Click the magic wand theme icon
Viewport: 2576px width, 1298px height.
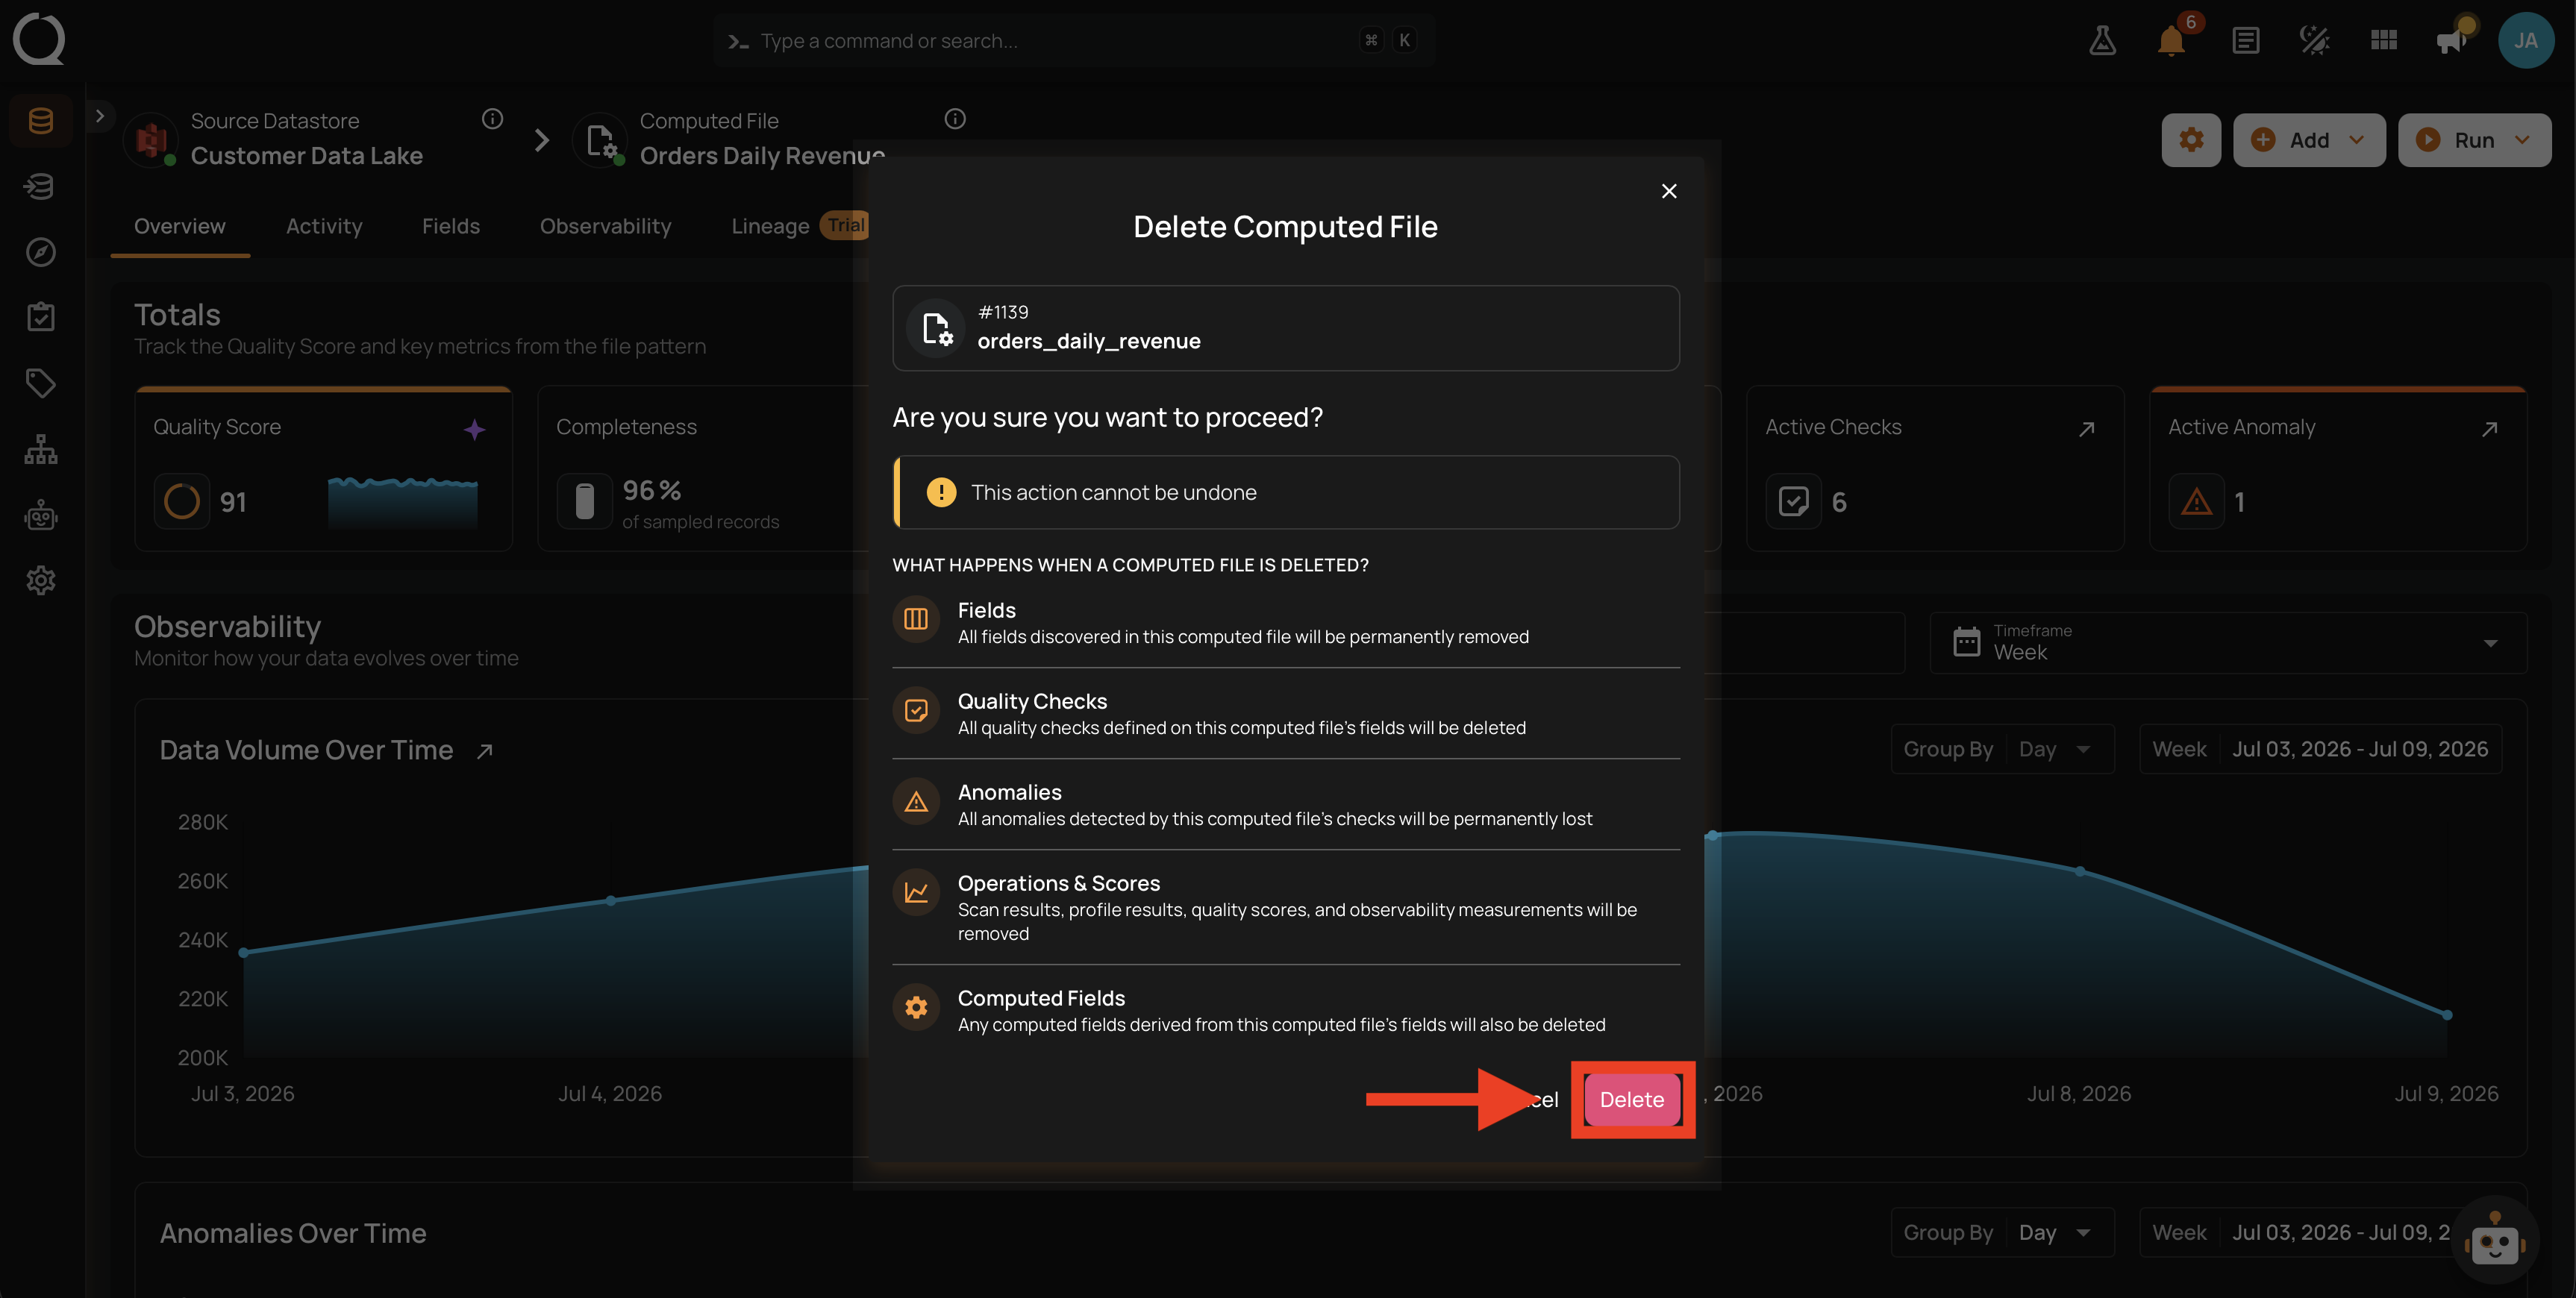point(2314,40)
